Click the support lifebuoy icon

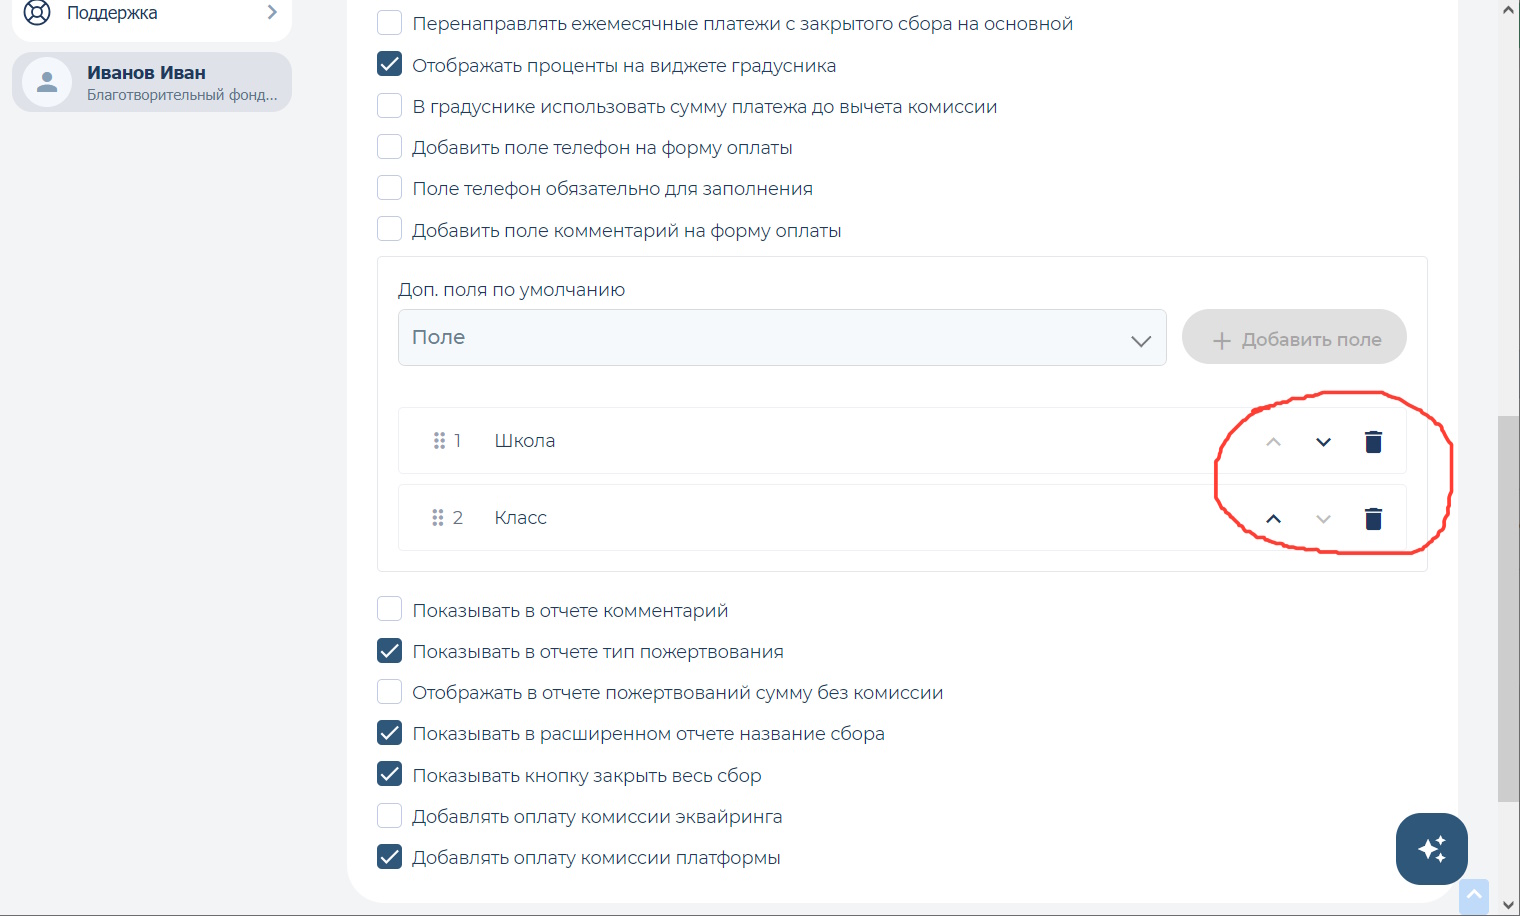point(37,13)
